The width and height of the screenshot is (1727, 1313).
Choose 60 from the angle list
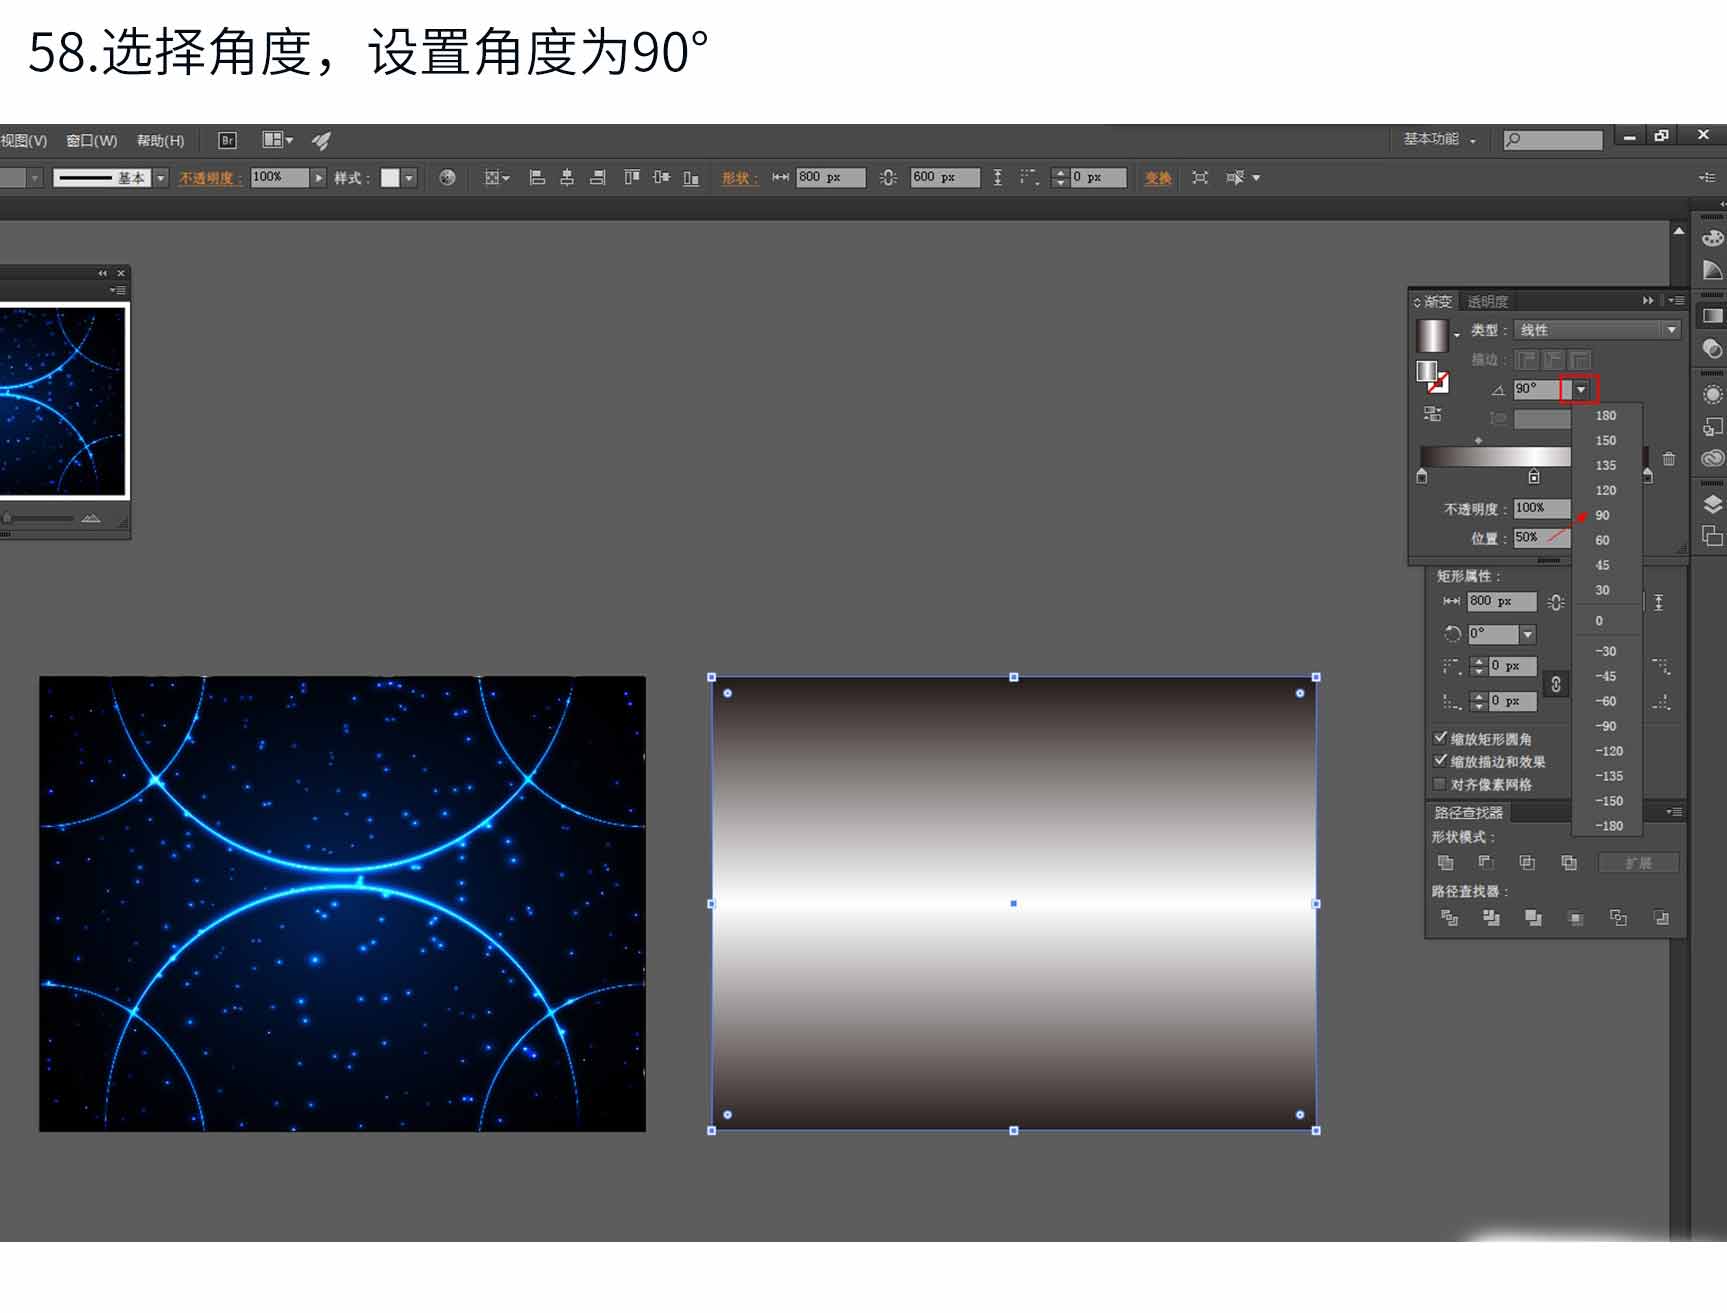click(1607, 540)
